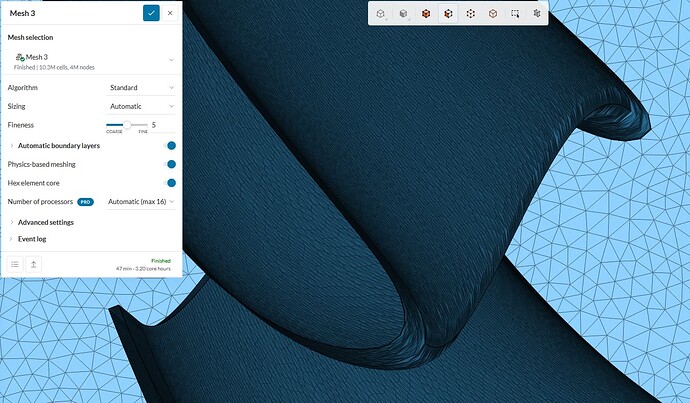Click the upload/export icon at panel bottom
690x403 pixels.
click(x=33, y=264)
